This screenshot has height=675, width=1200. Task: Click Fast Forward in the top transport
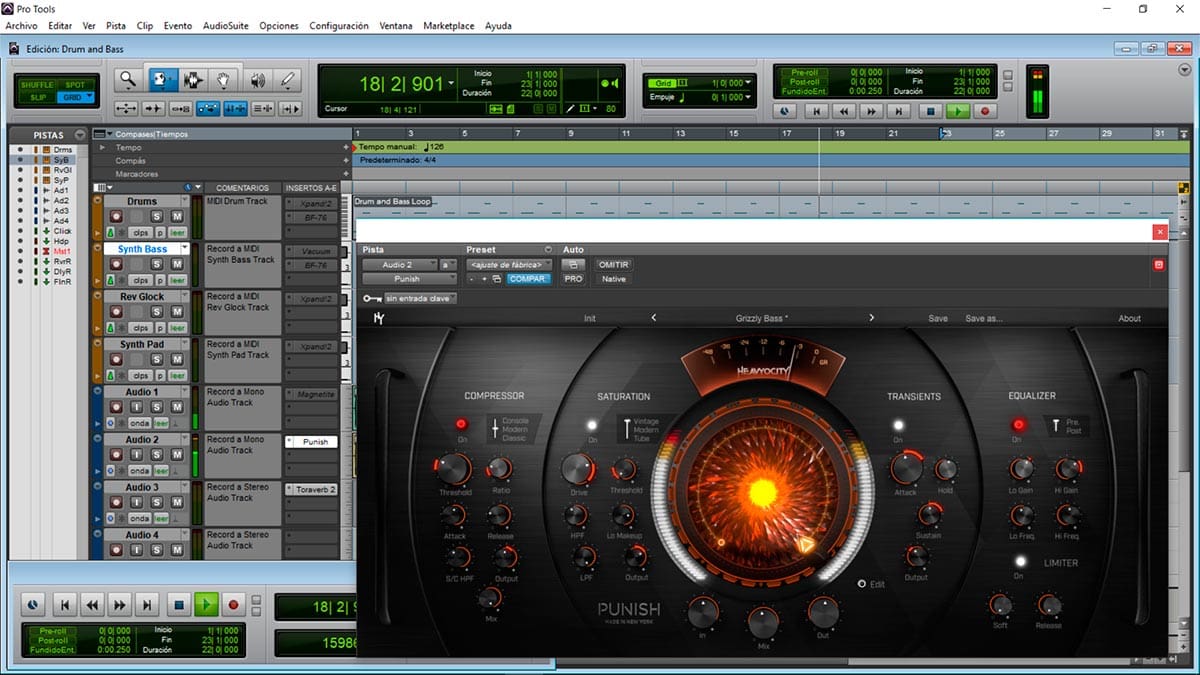pyautogui.click(x=872, y=112)
